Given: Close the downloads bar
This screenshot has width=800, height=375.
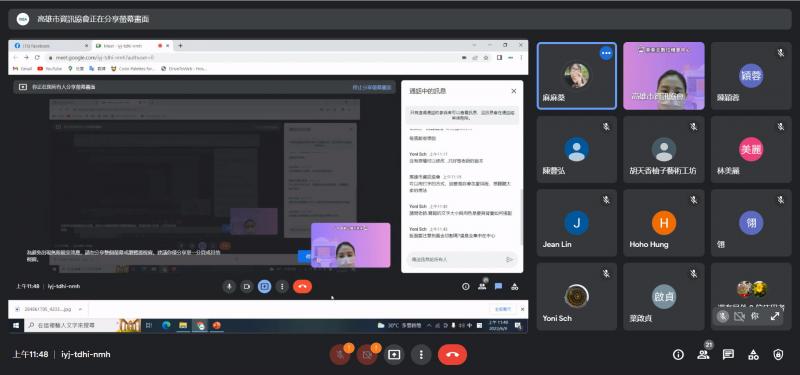Looking at the screenshot, I should [x=521, y=309].
